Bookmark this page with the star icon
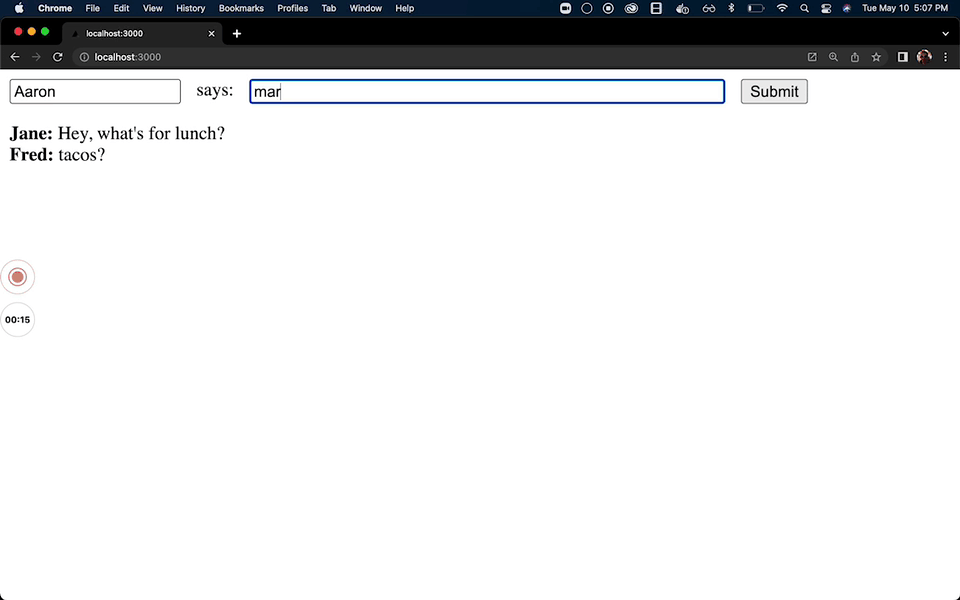 click(876, 57)
